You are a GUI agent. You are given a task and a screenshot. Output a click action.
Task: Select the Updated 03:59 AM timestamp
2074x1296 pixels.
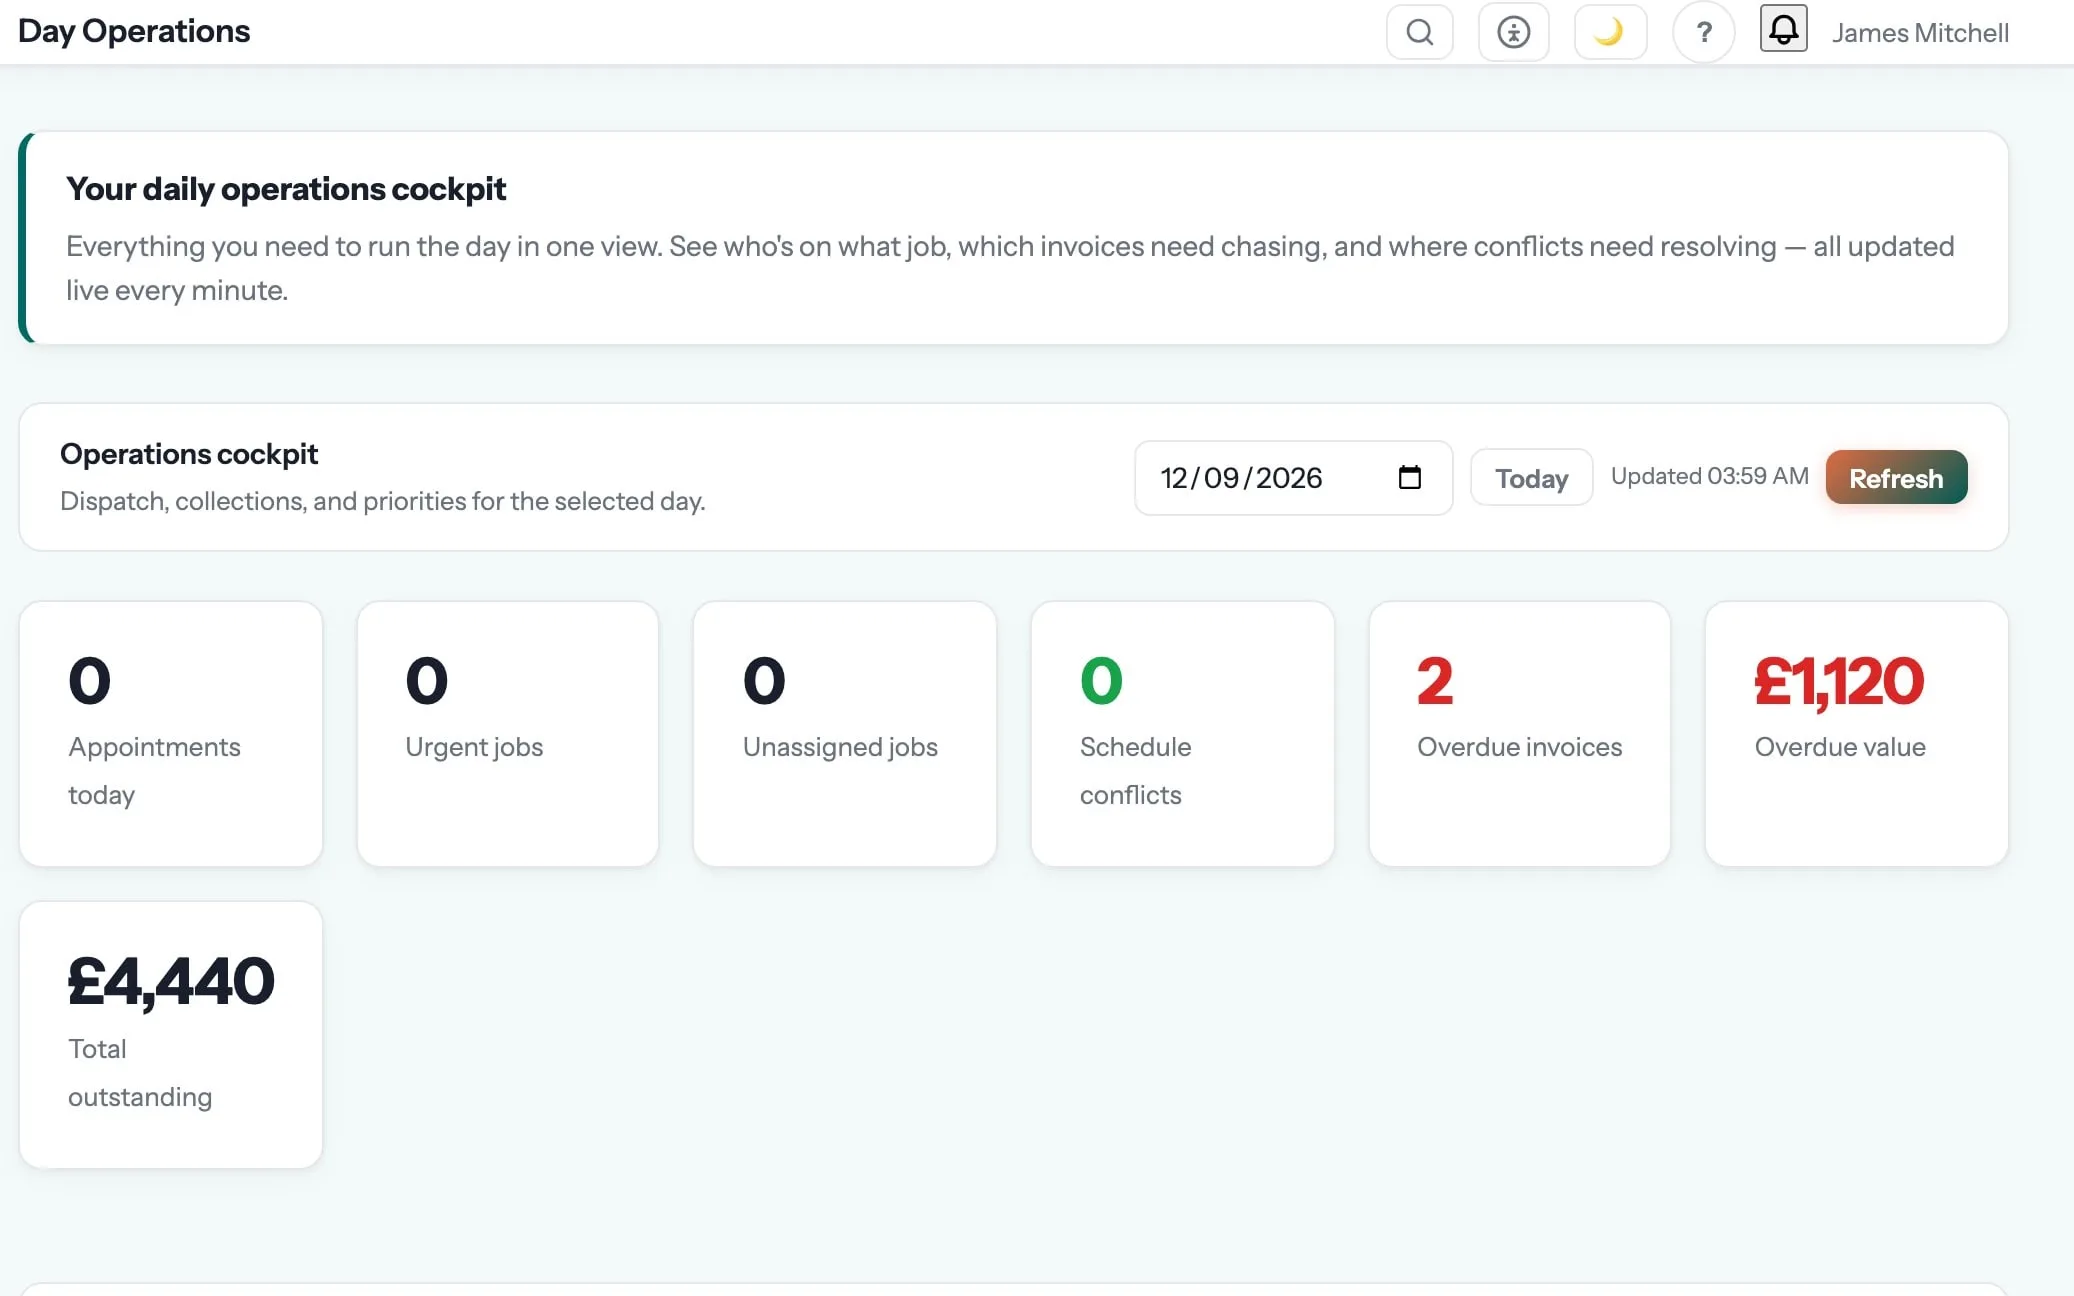pos(1709,476)
